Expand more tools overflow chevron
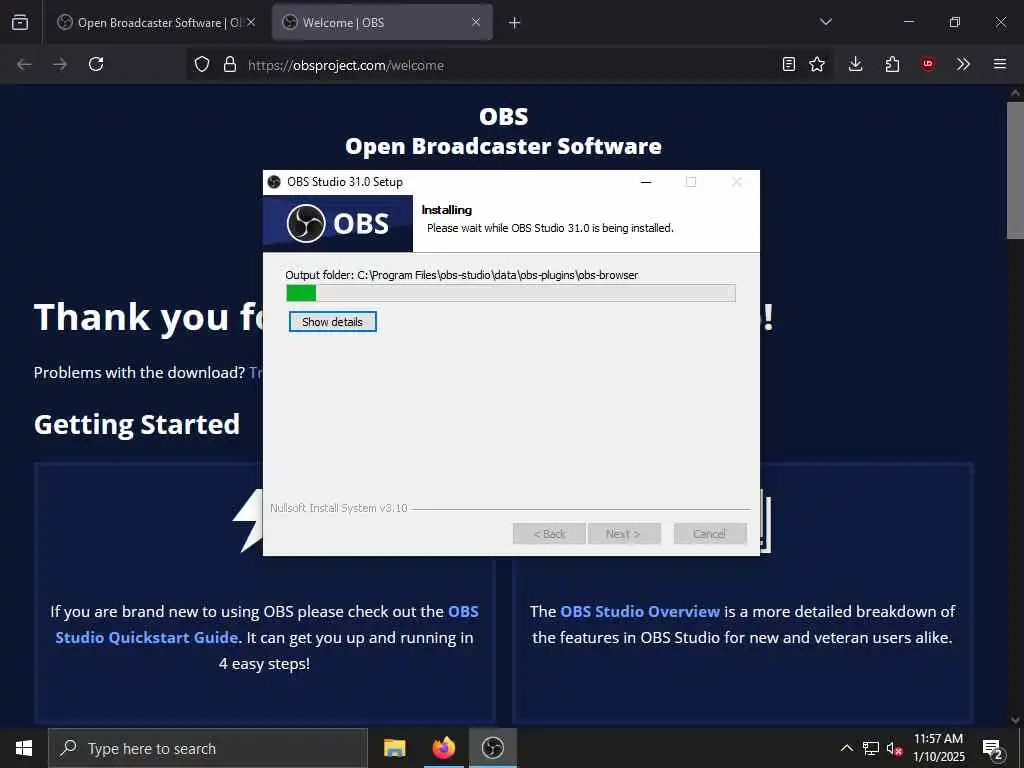Image resolution: width=1024 pixels, height=768 pixels. point(963,64)
